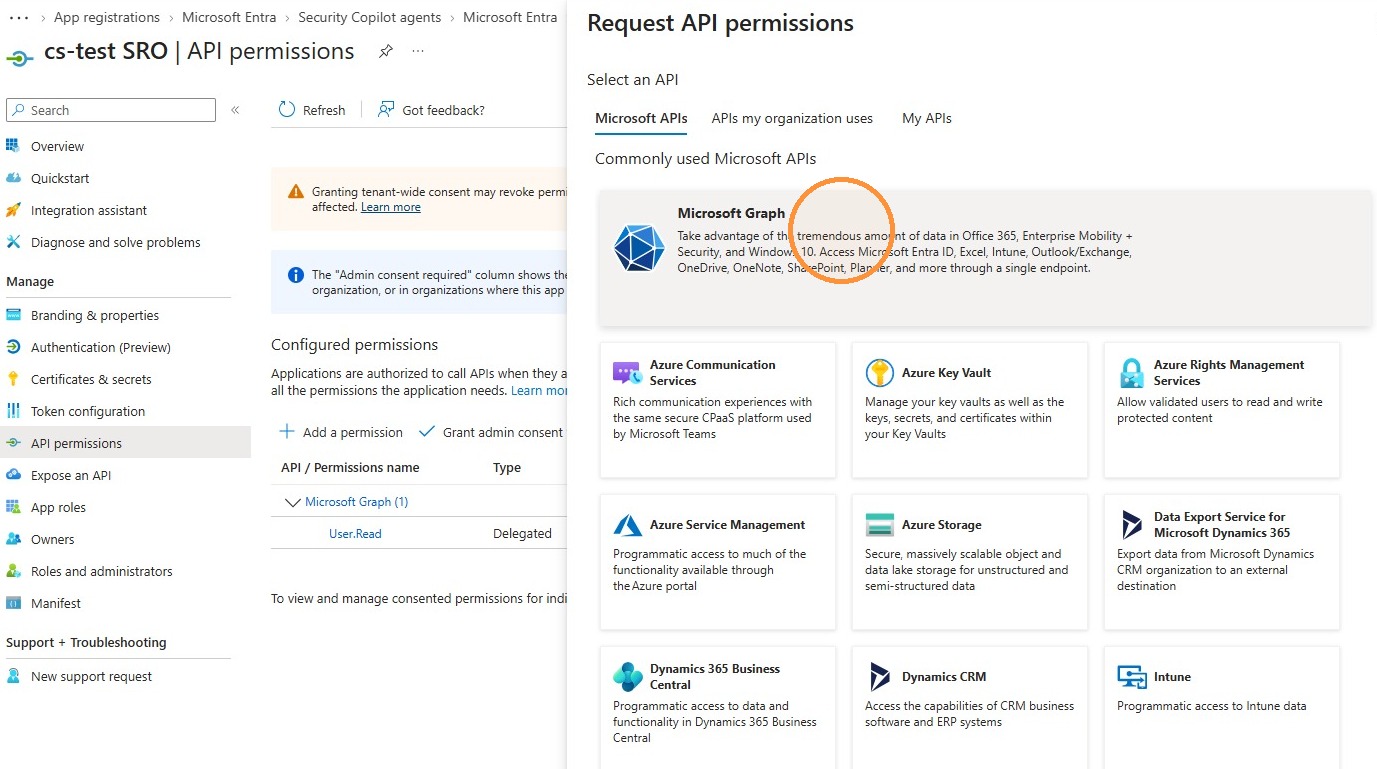Select the Expose an API cloud icon
Image resolution: width=1377 pixels, height=769 pixels.
[x=13, y=475]
